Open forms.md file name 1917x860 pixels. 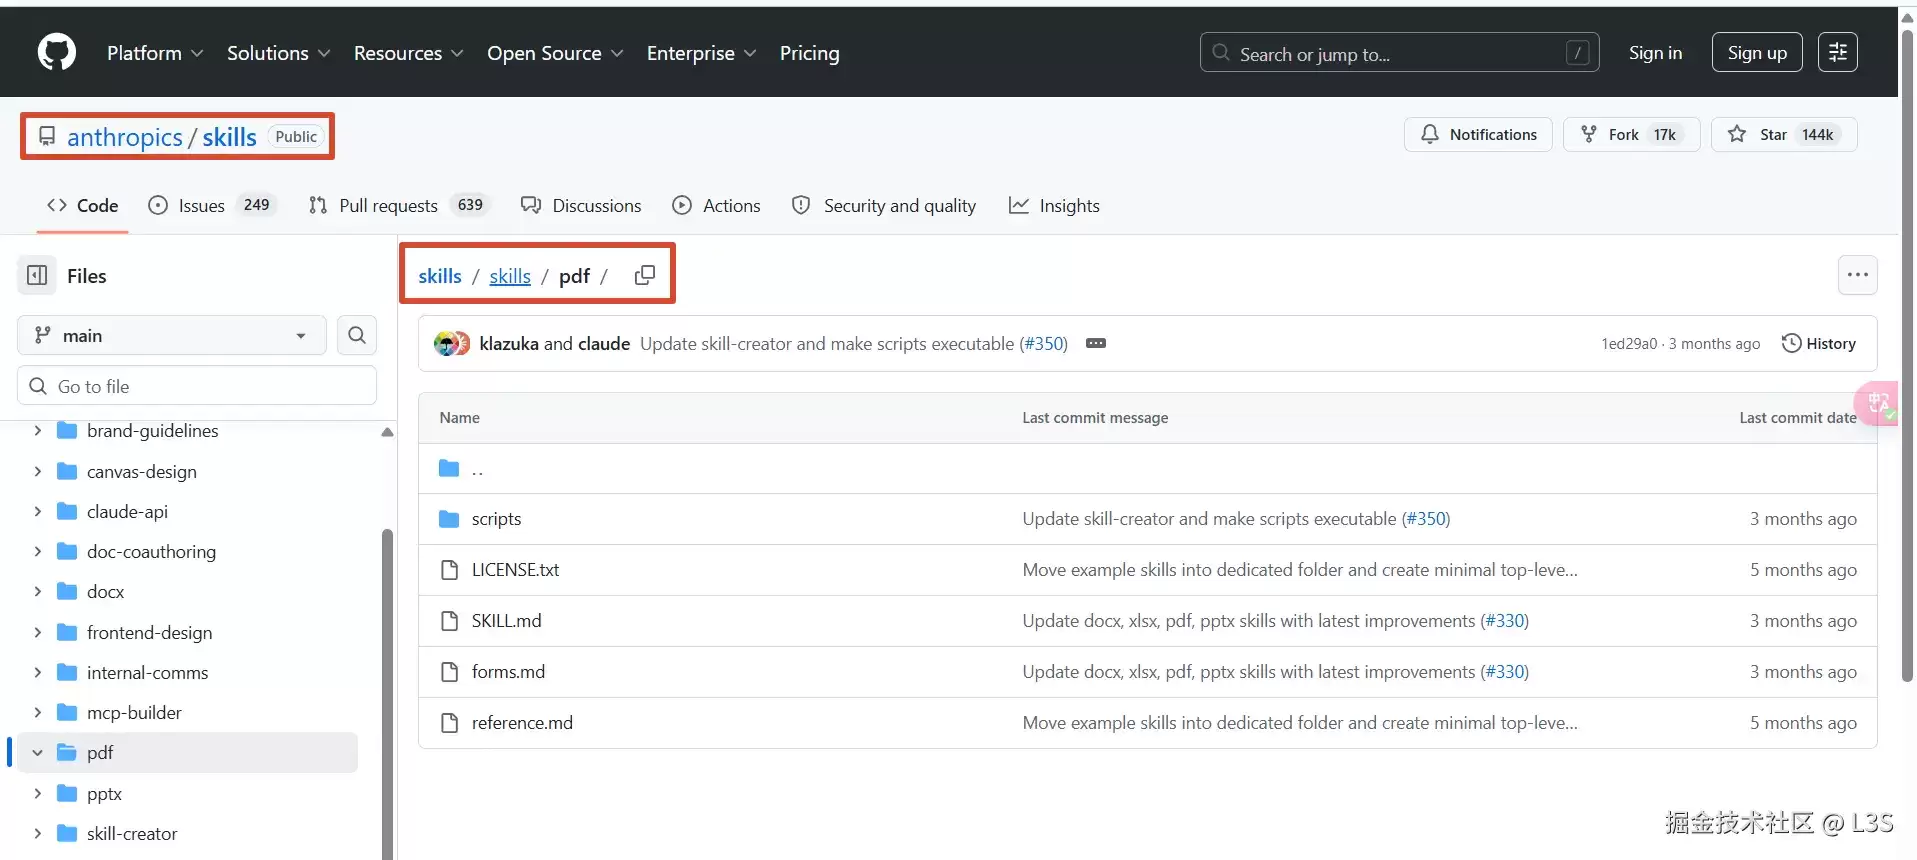[508, 672]
